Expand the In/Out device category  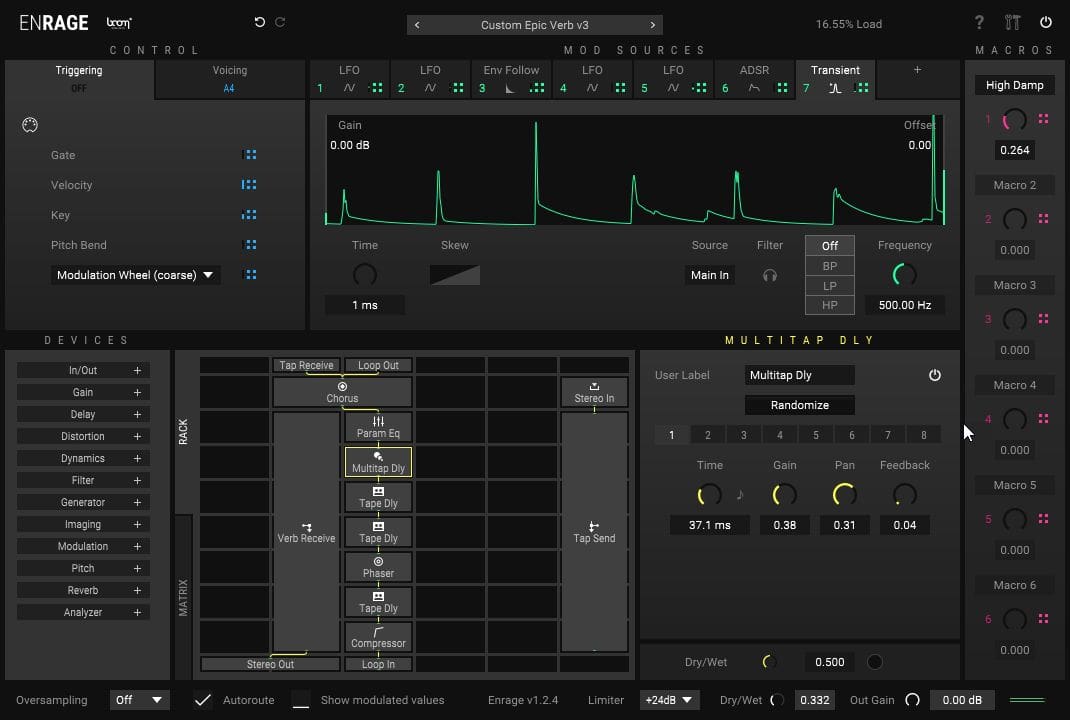83,370
